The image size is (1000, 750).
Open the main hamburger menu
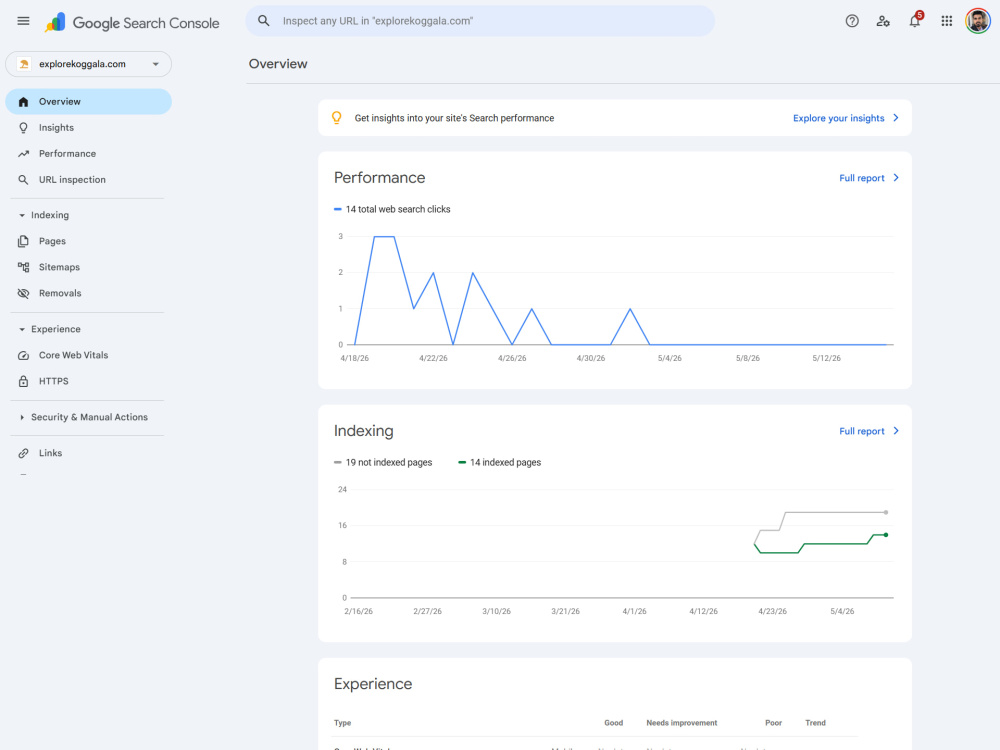point(24,21)
